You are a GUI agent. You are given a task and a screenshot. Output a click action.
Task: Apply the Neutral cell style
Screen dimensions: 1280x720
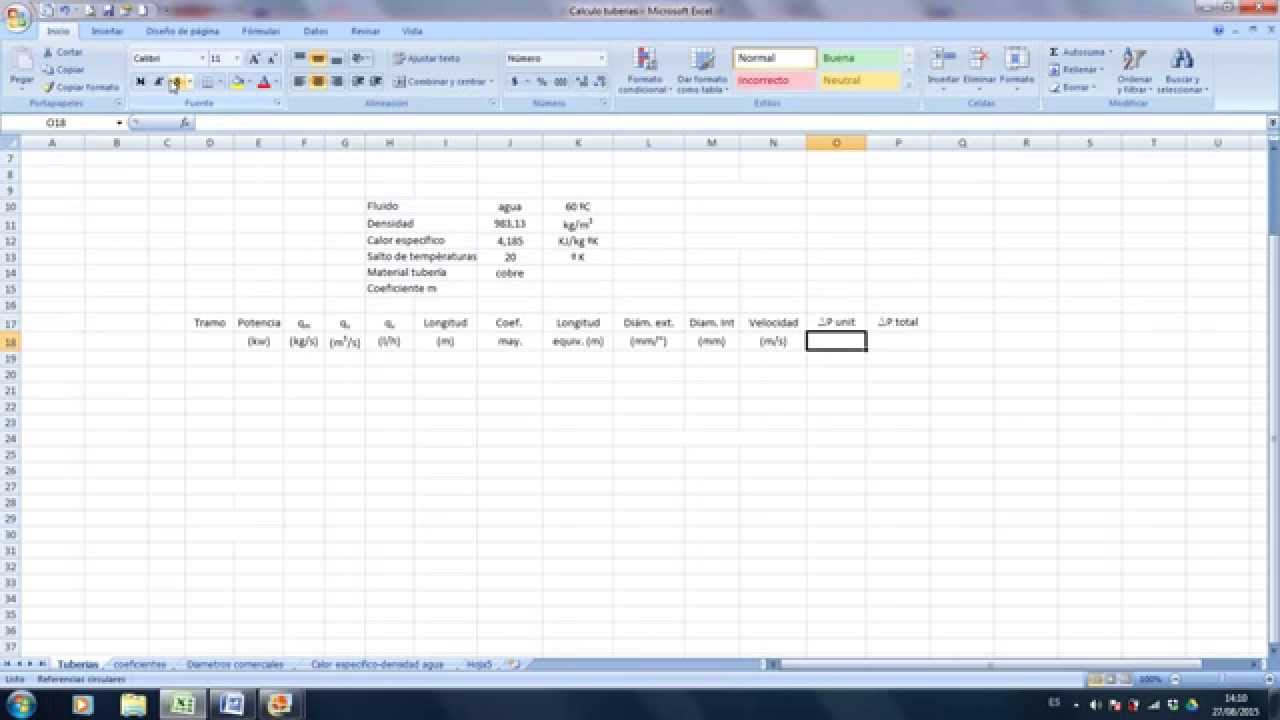coord(859,80)
